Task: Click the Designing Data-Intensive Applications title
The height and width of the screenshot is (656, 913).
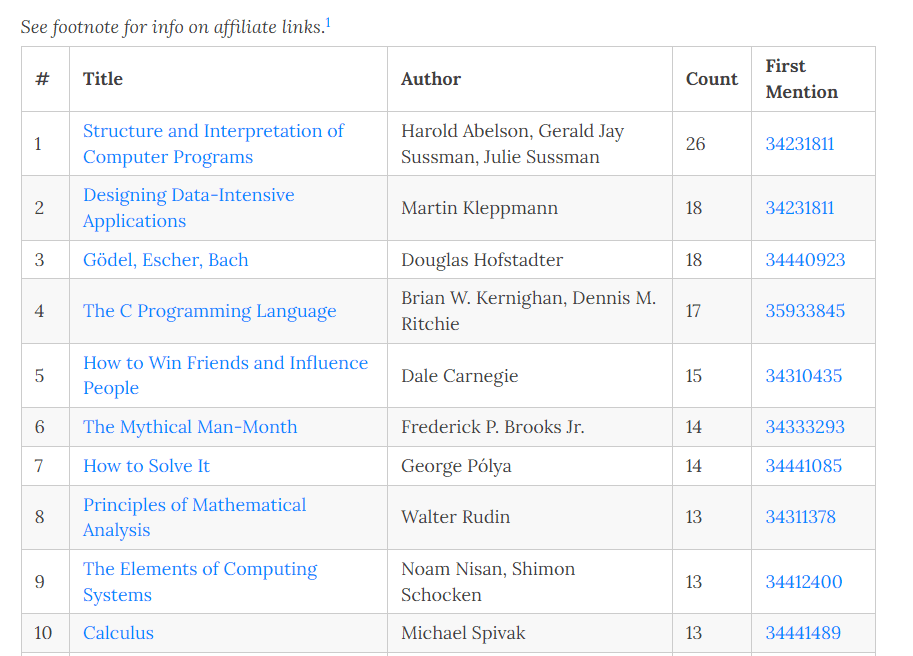Action: [188, 195]
